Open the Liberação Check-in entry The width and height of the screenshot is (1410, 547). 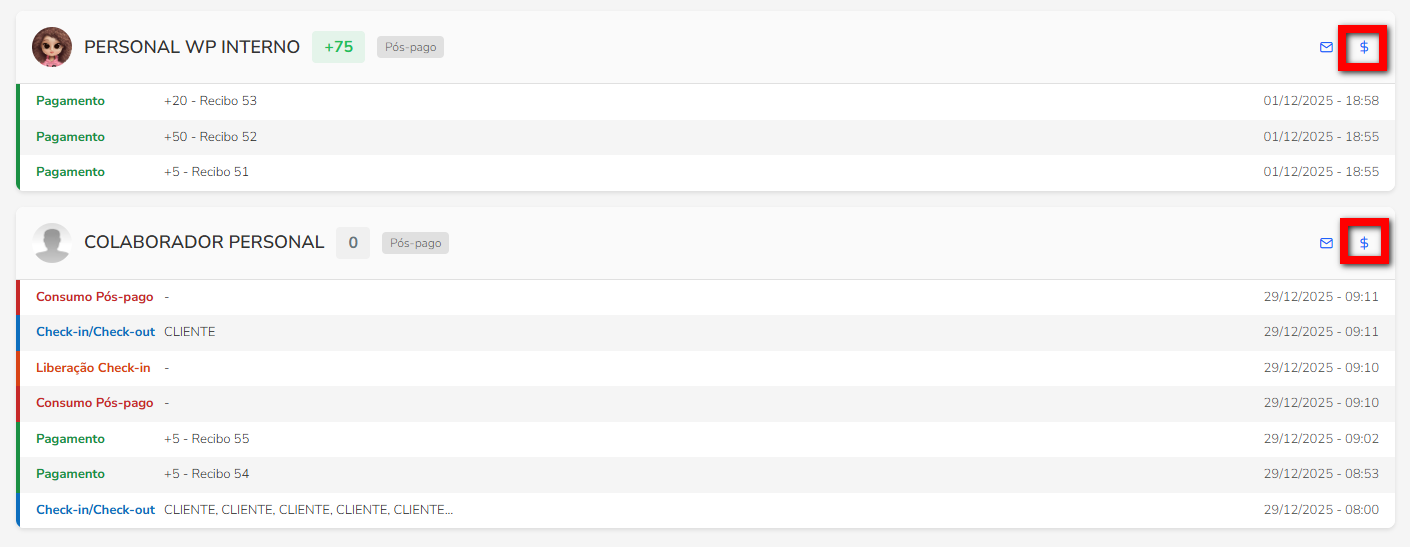pos(93,368)
